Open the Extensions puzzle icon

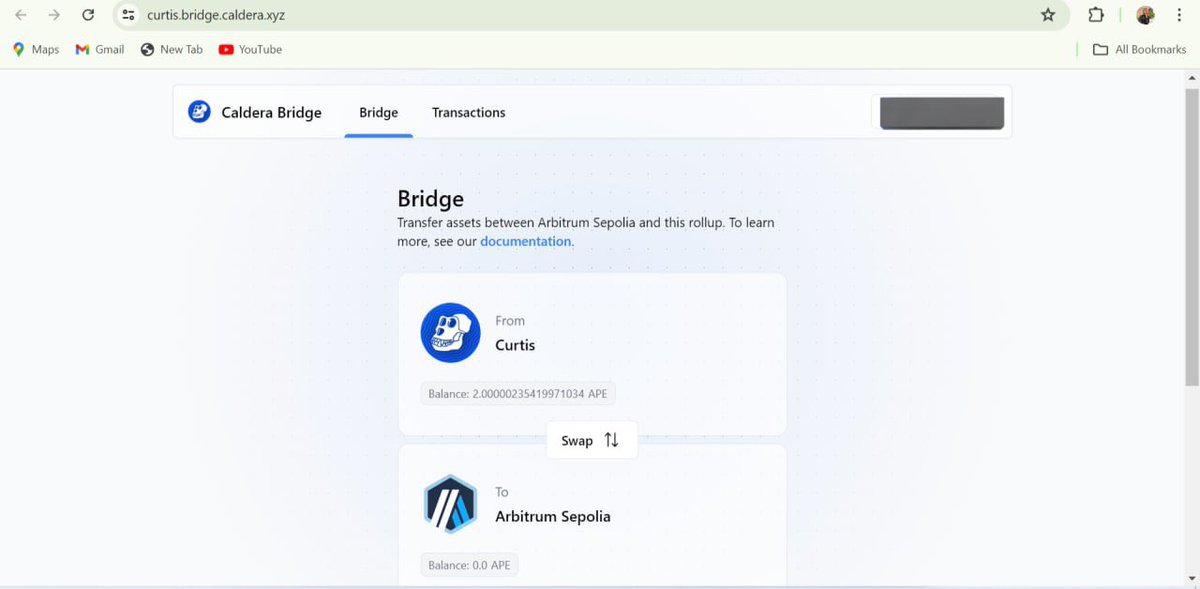click(1096, 15)
